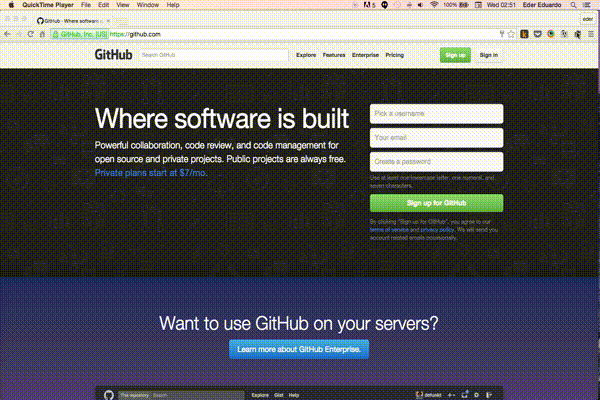
Task: Select the 'GitHub - Where software' tab
Action: (71, 21)
